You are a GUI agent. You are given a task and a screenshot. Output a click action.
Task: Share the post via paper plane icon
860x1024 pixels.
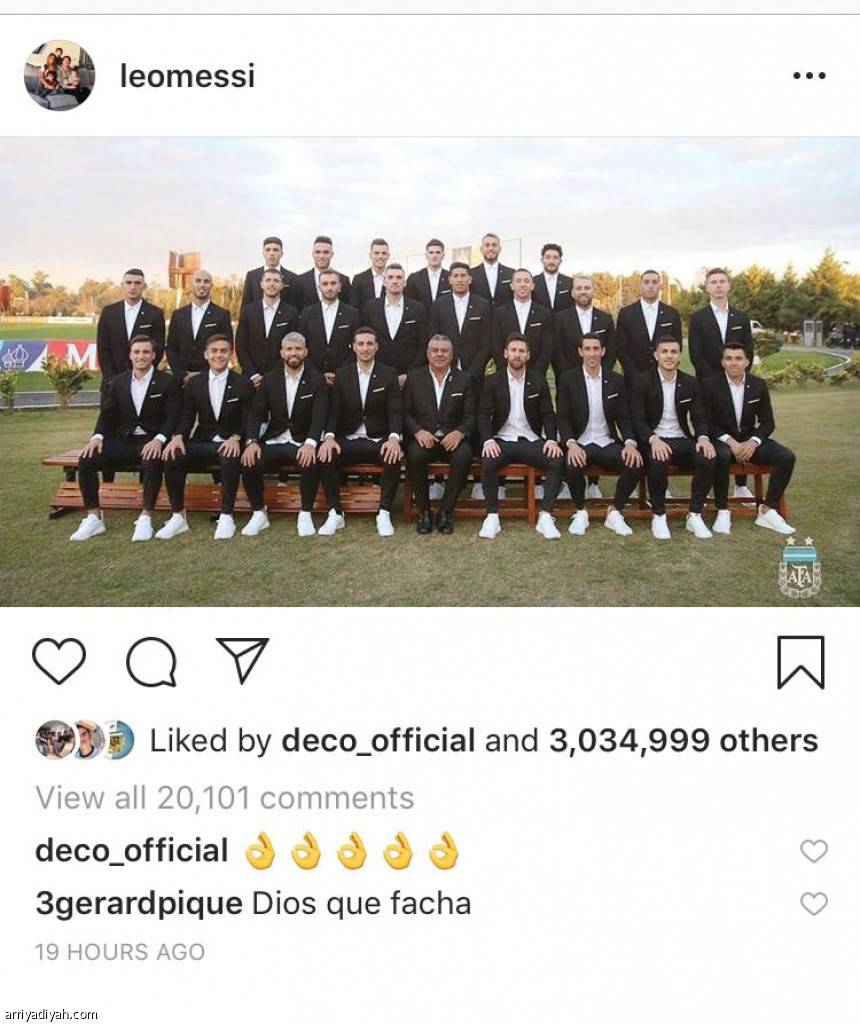click(x=243, y=660)
